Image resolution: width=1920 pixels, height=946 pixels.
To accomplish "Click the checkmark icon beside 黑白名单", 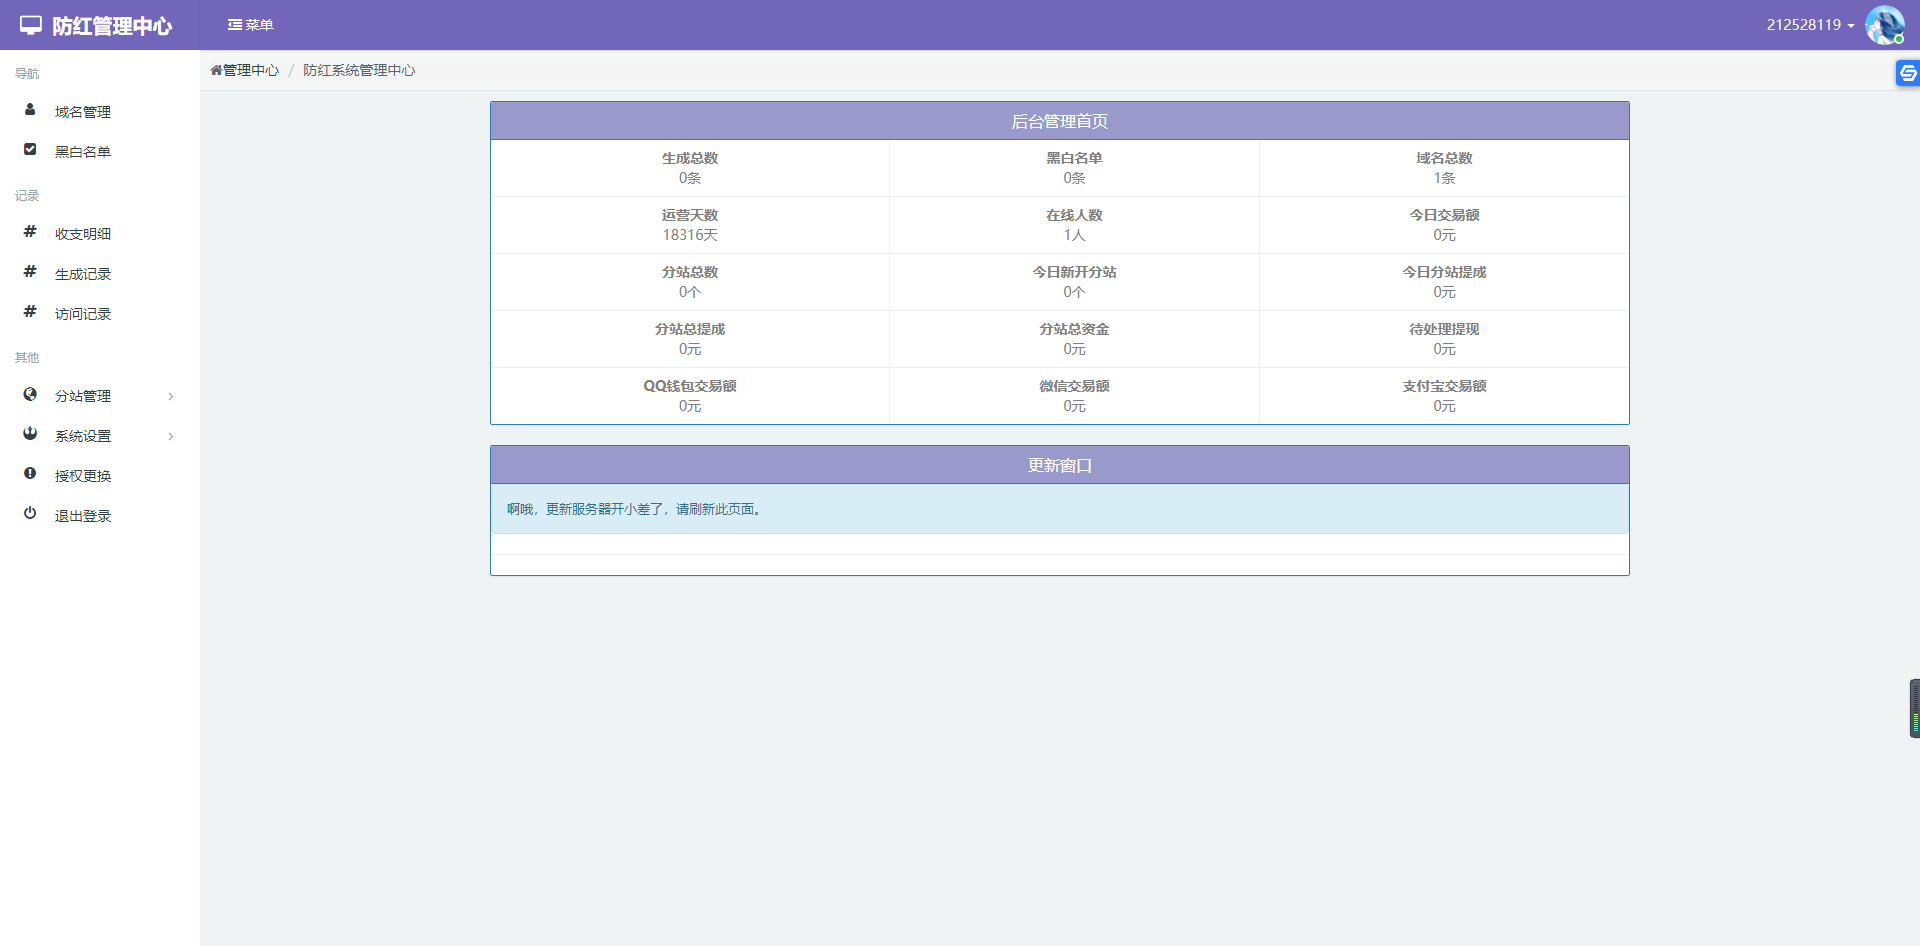I will [30, 150].
